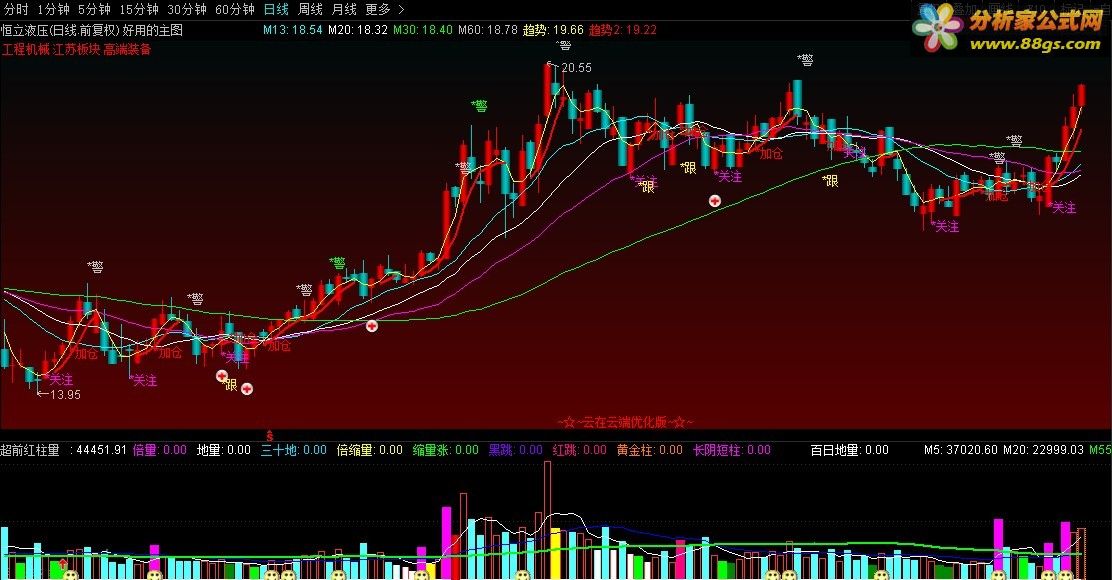This screenshot has width=1112, height=580.
Task: Select the M30: 18.40 moving average label
Action: [423, 30]
